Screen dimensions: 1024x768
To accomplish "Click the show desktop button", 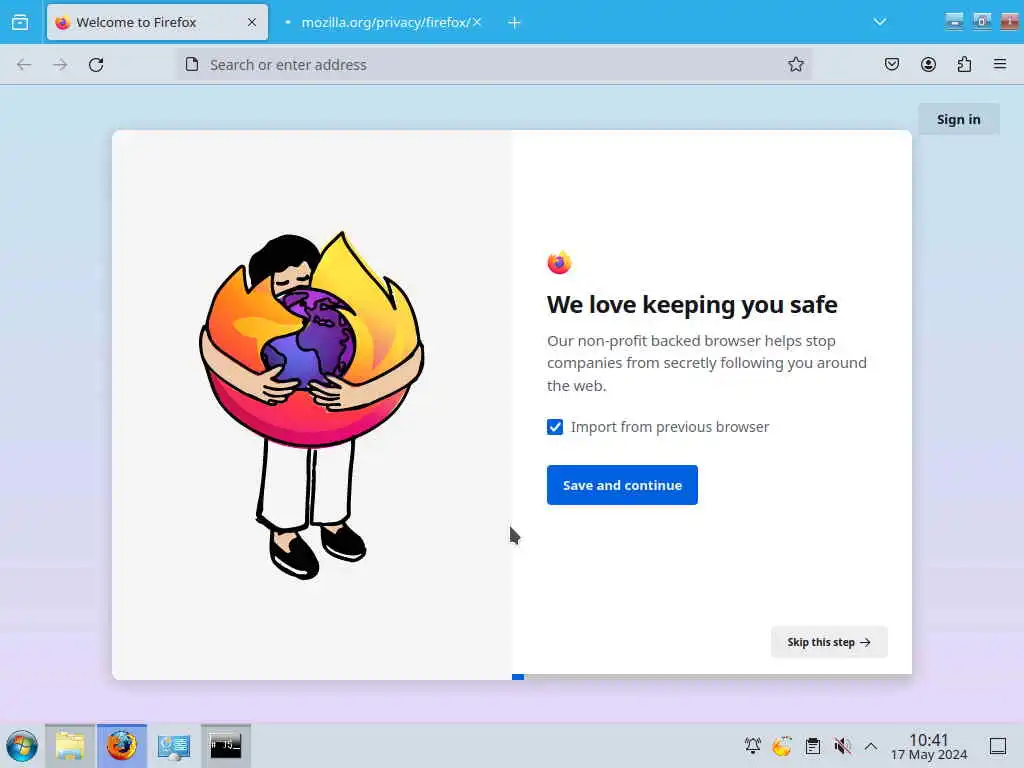I will tap(998, 746).
